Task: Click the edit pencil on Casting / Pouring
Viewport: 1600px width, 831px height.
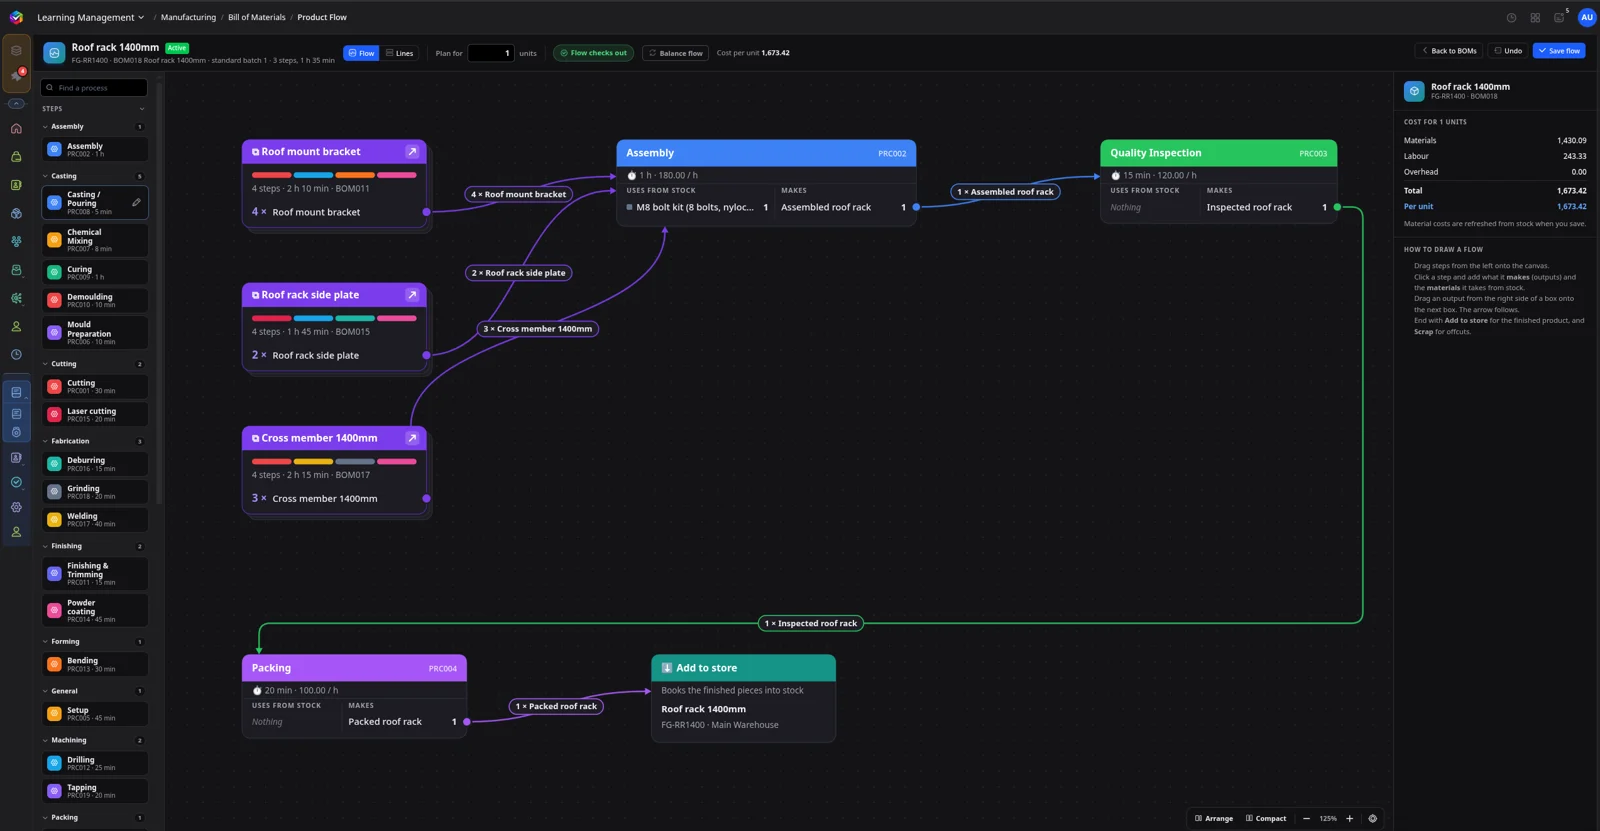Action: [x=137, y=203]
